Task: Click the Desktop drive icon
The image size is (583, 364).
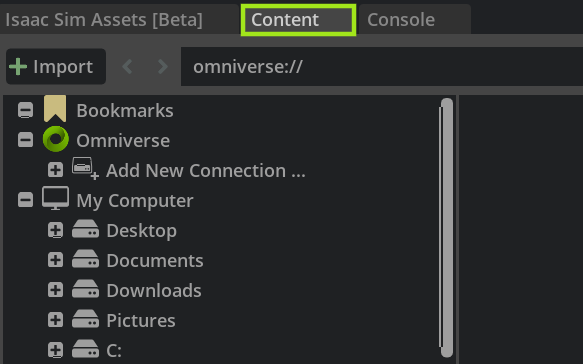Action: pos(86,229)
